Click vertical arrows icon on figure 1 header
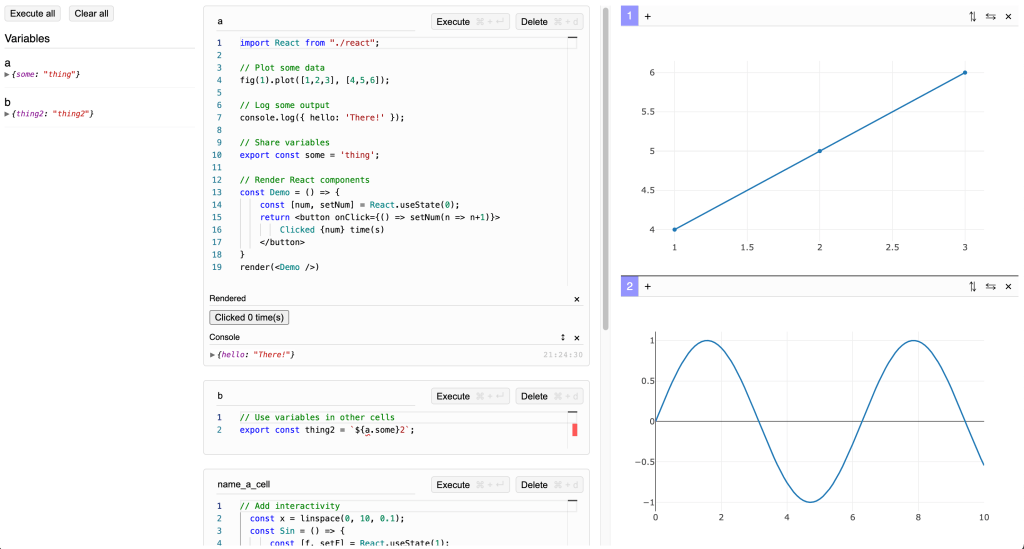 (972, 17)
